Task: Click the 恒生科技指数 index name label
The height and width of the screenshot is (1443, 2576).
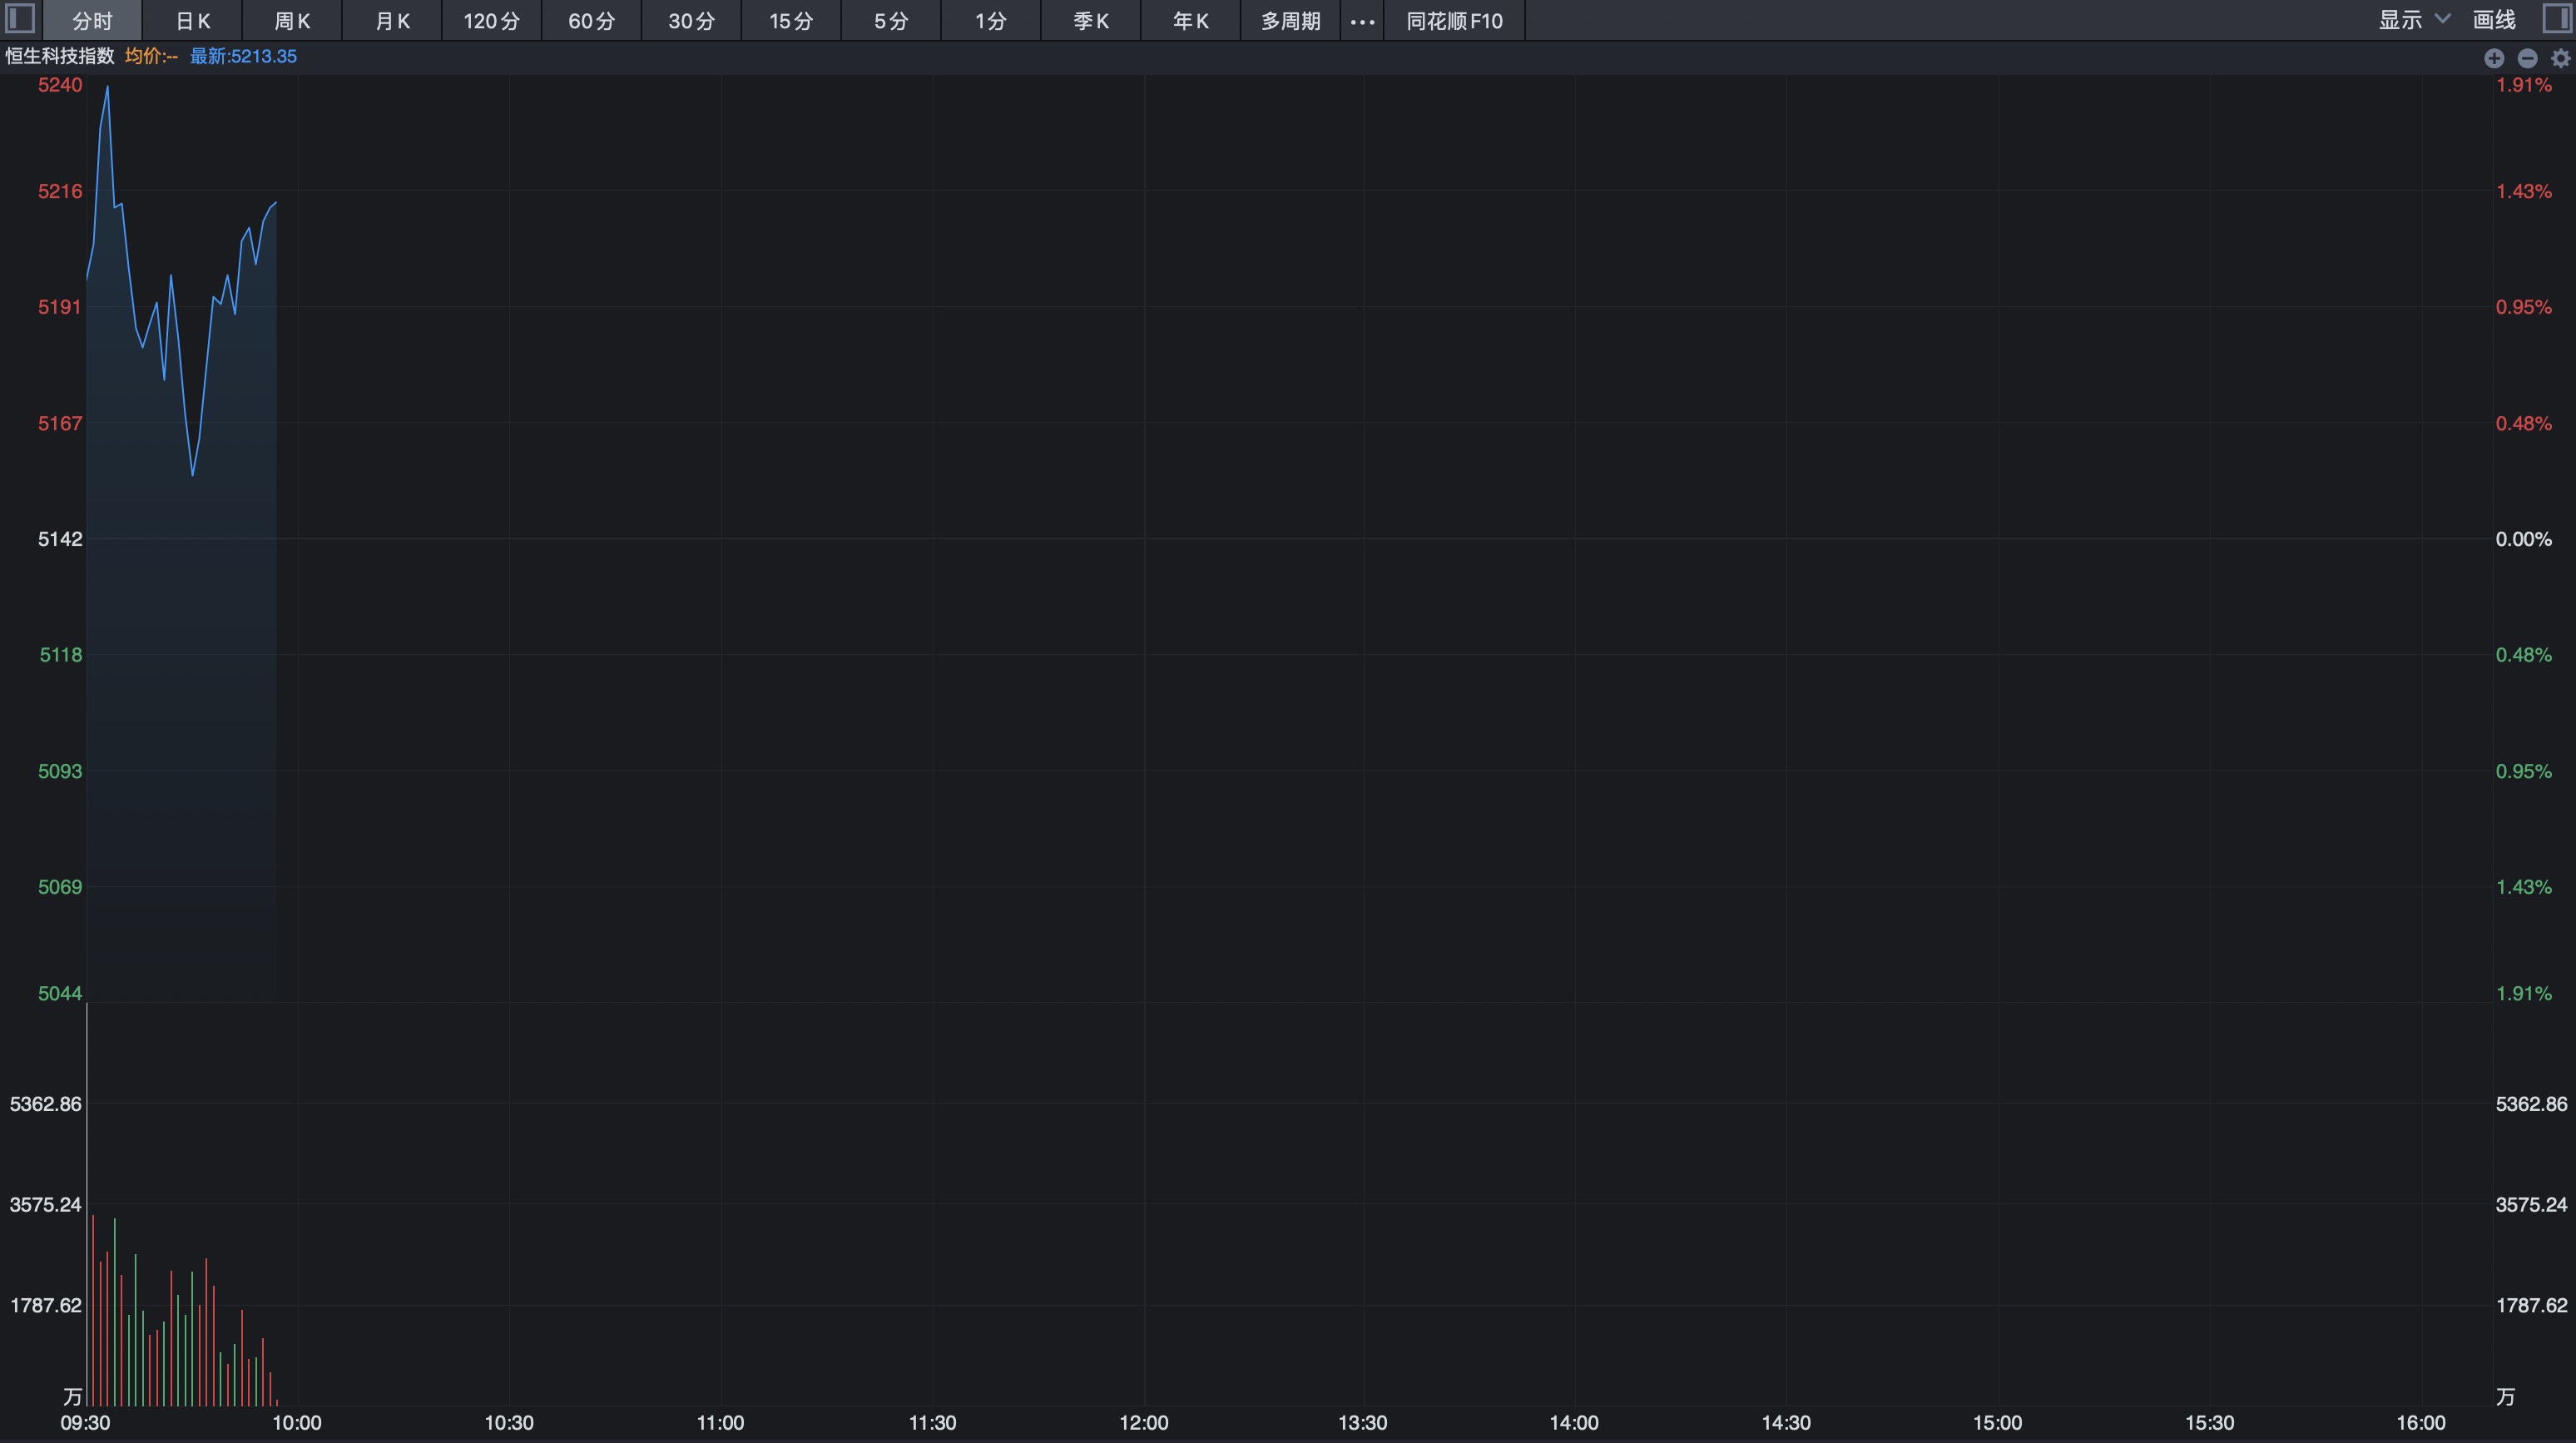Action: [x=60, y=56]
